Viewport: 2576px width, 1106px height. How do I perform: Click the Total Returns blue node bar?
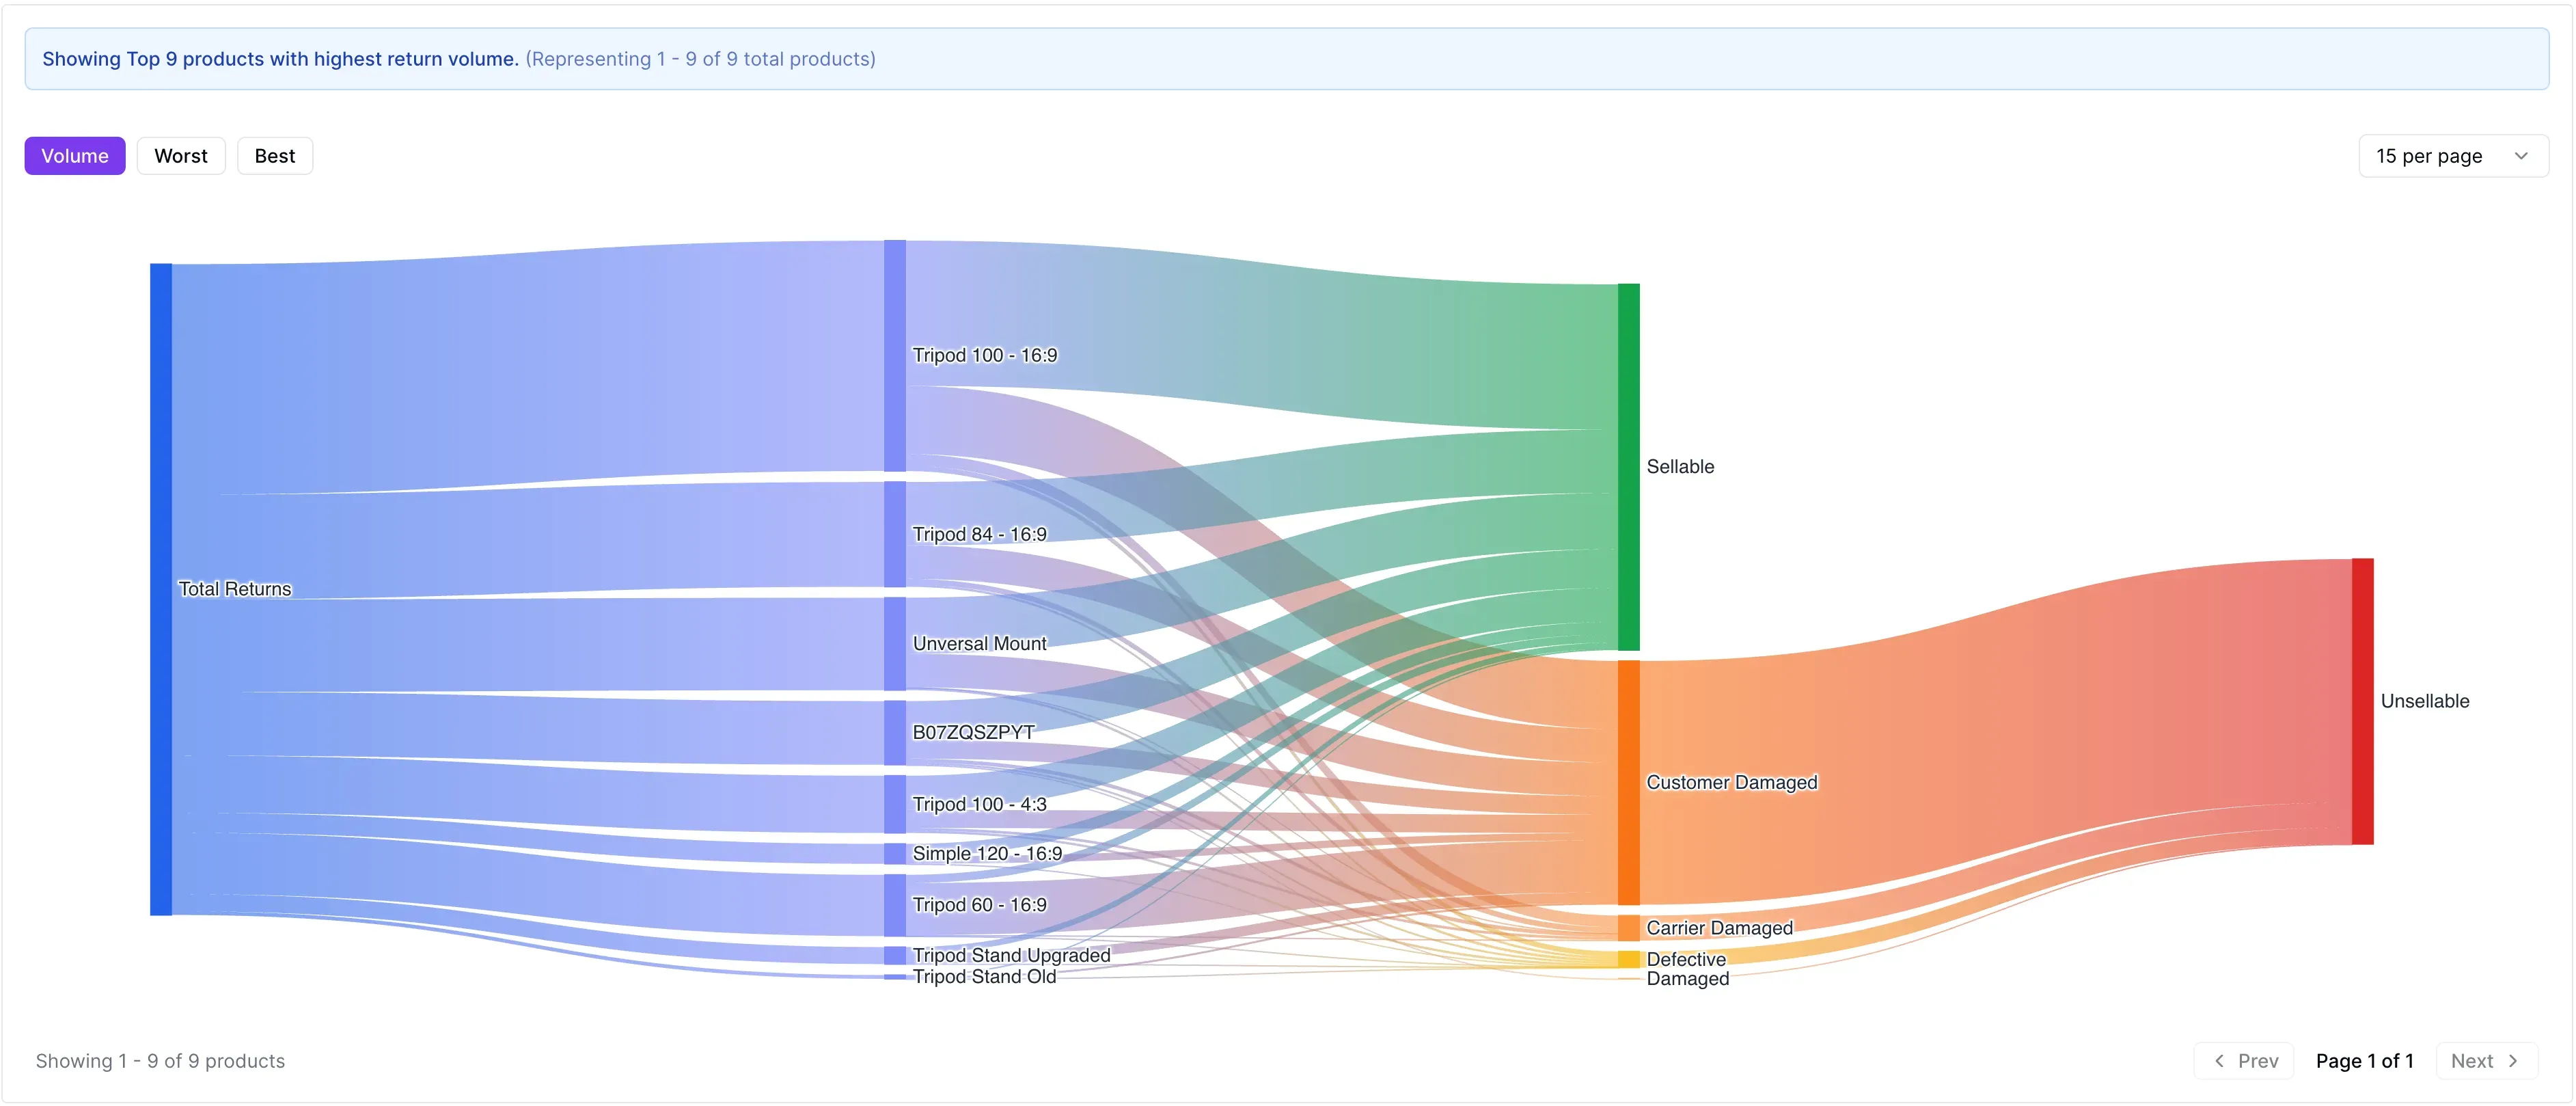click(x=161, y=589)
